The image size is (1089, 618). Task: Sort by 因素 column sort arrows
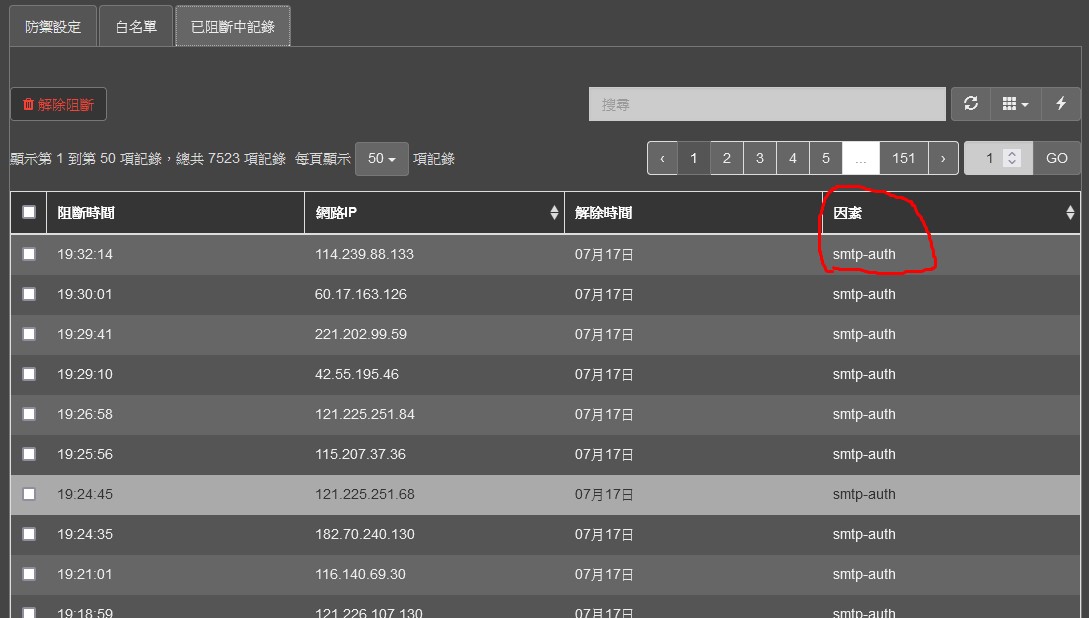1070,213
